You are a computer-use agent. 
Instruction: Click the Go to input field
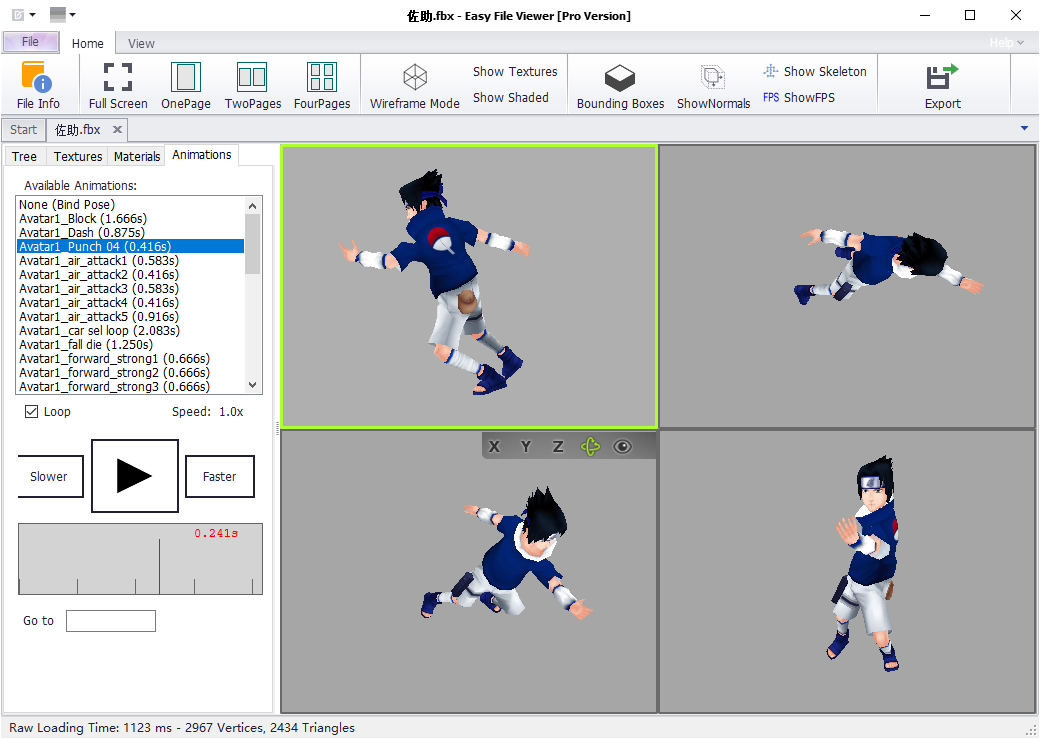(x=111, y=621)
